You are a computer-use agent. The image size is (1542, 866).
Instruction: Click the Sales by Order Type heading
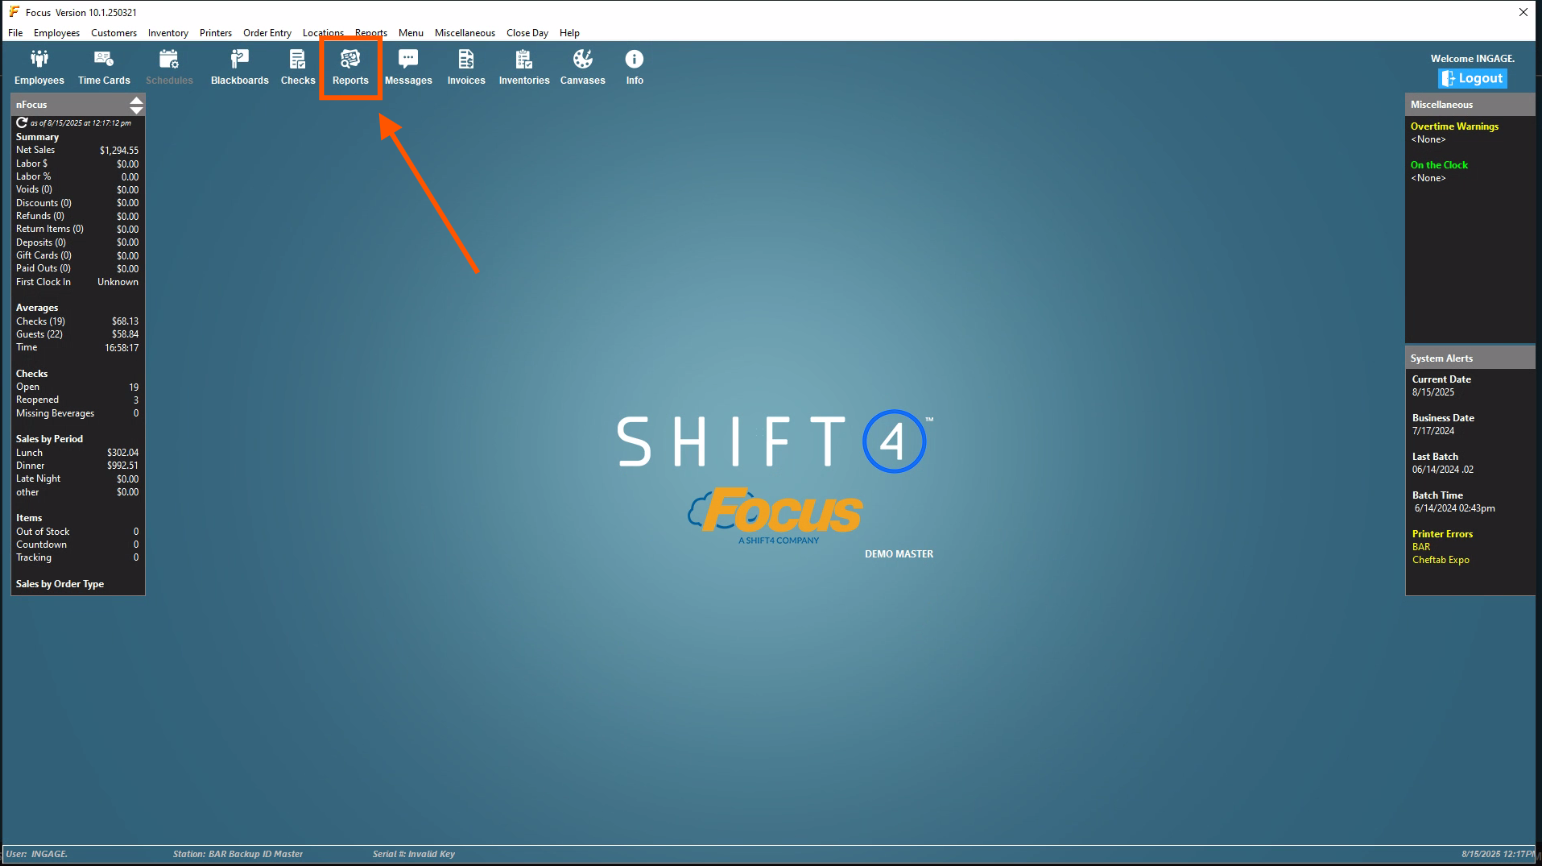(x=60, y=584)
